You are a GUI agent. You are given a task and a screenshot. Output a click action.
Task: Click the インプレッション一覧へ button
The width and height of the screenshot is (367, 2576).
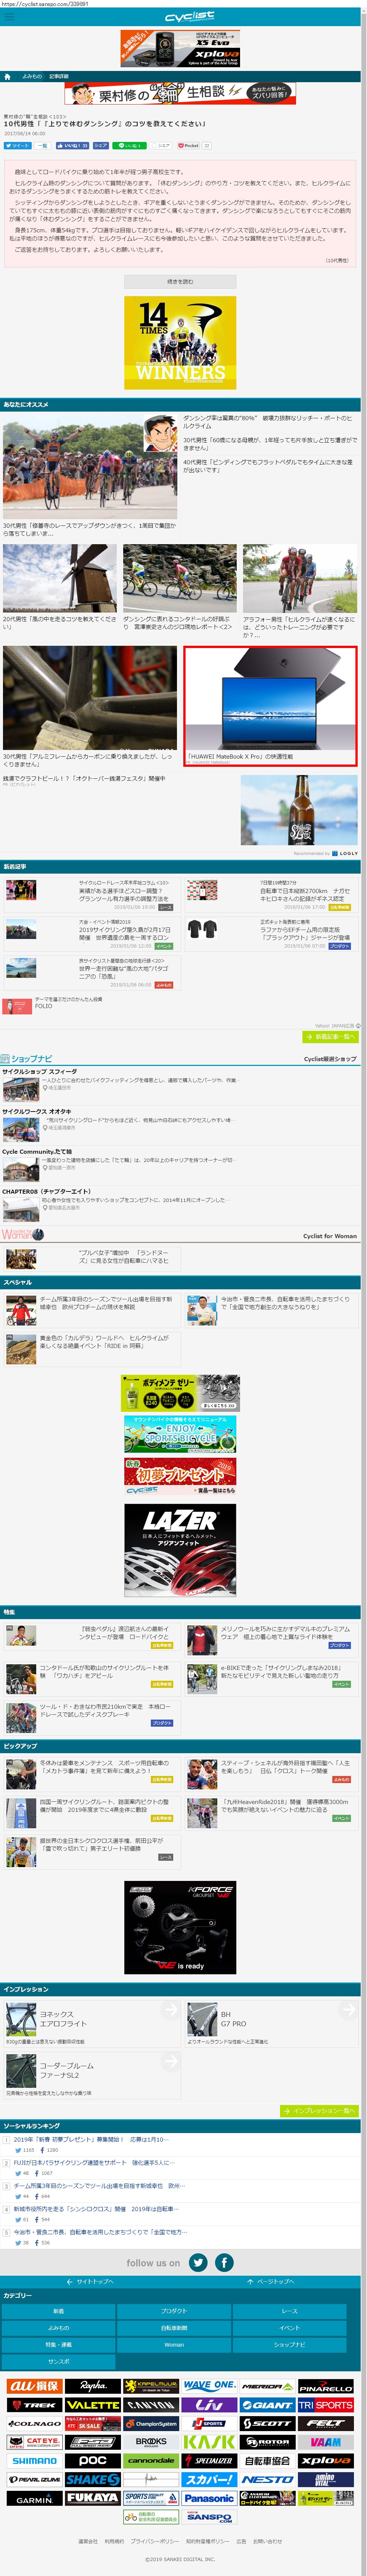[x=319, y=2111]
